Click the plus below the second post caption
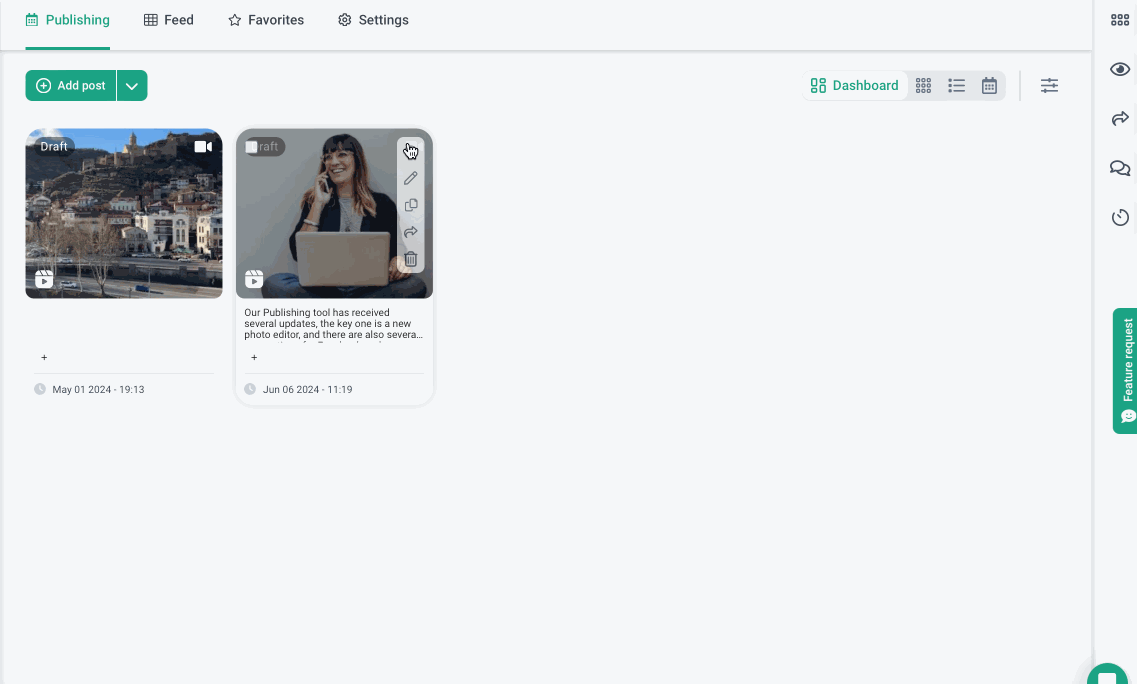 pyautogui.click(x=254, y=357)
